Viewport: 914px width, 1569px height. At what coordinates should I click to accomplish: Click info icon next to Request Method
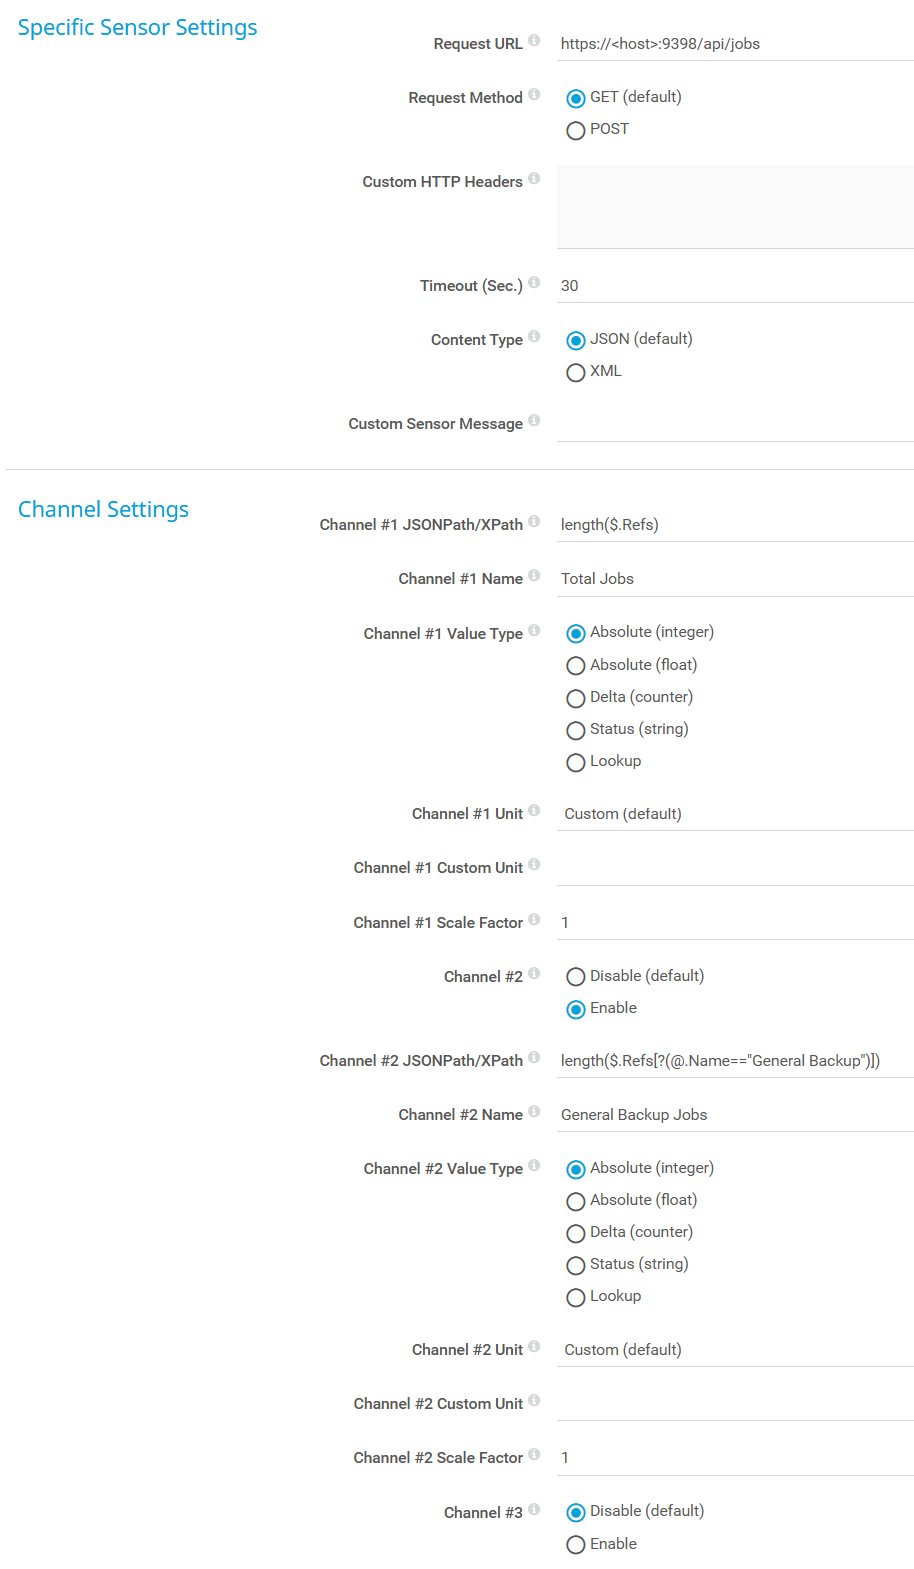tap(534, 94)
